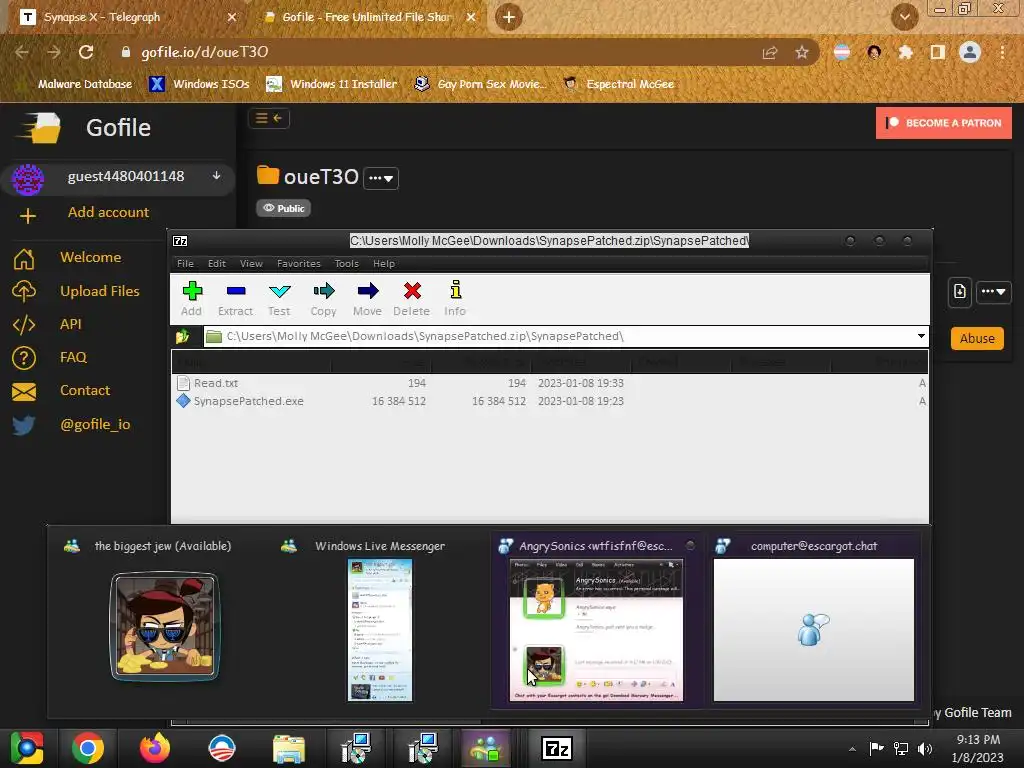1024x768 pixels.
Task: Click the 7-Zip Info toolbar icon
Action: click(x=455, y=298)
